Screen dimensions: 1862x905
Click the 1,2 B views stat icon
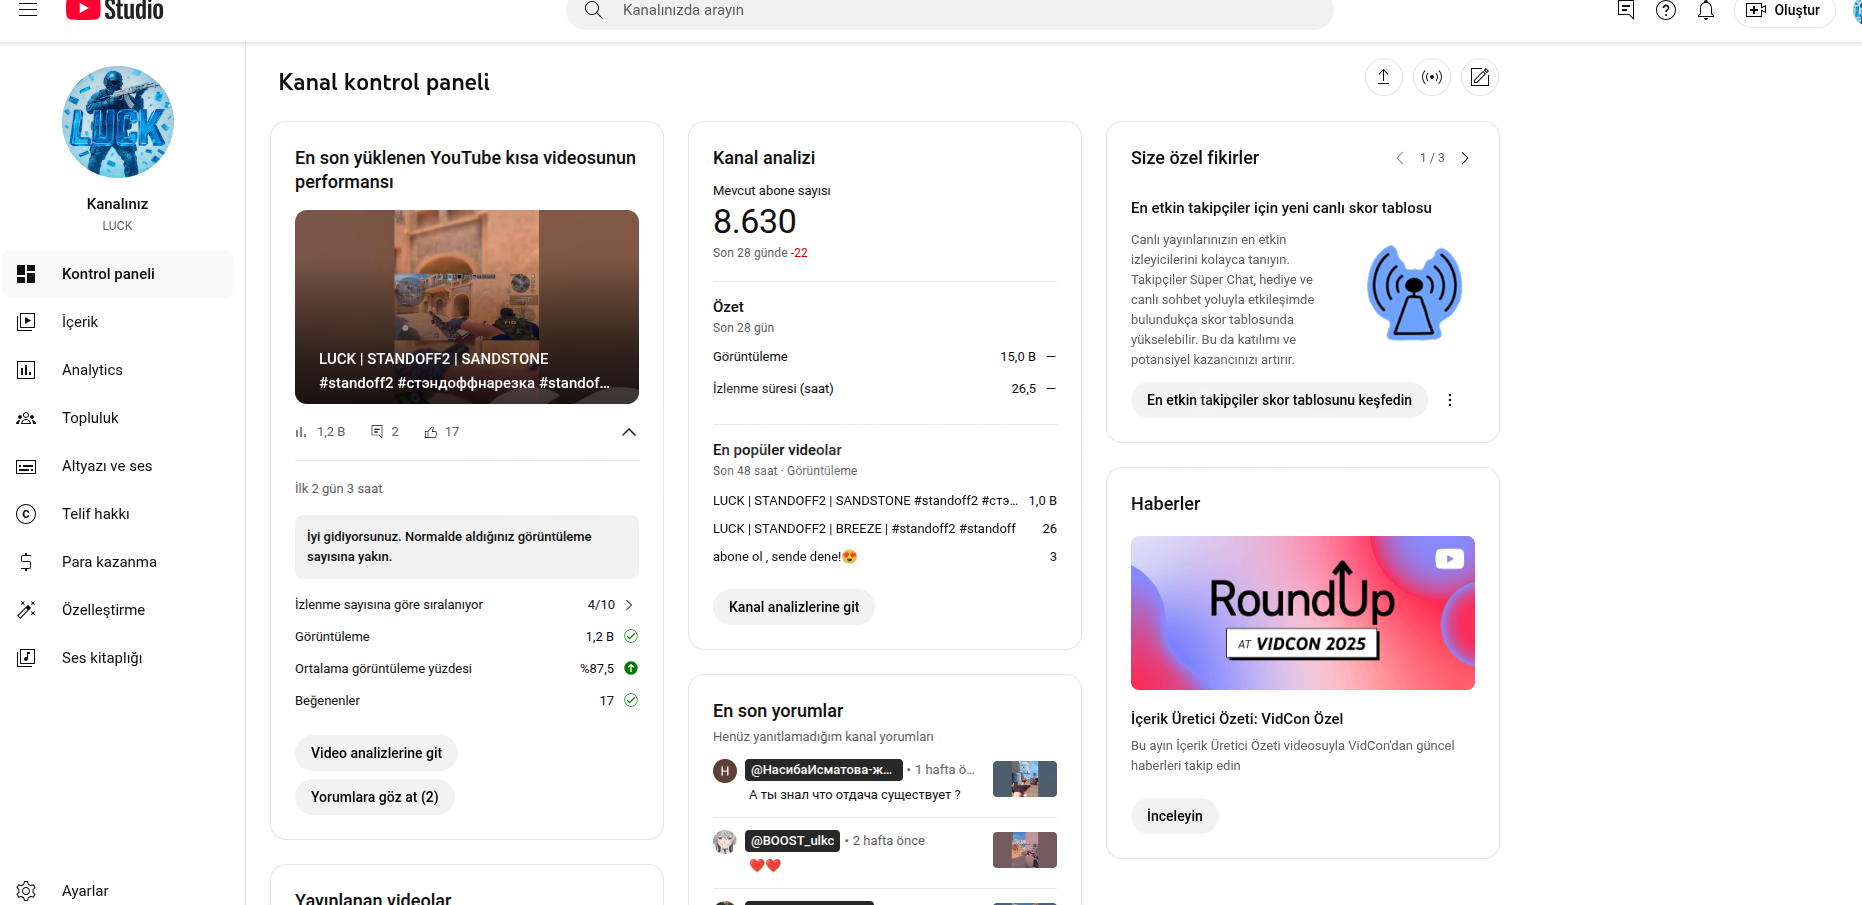301,432
